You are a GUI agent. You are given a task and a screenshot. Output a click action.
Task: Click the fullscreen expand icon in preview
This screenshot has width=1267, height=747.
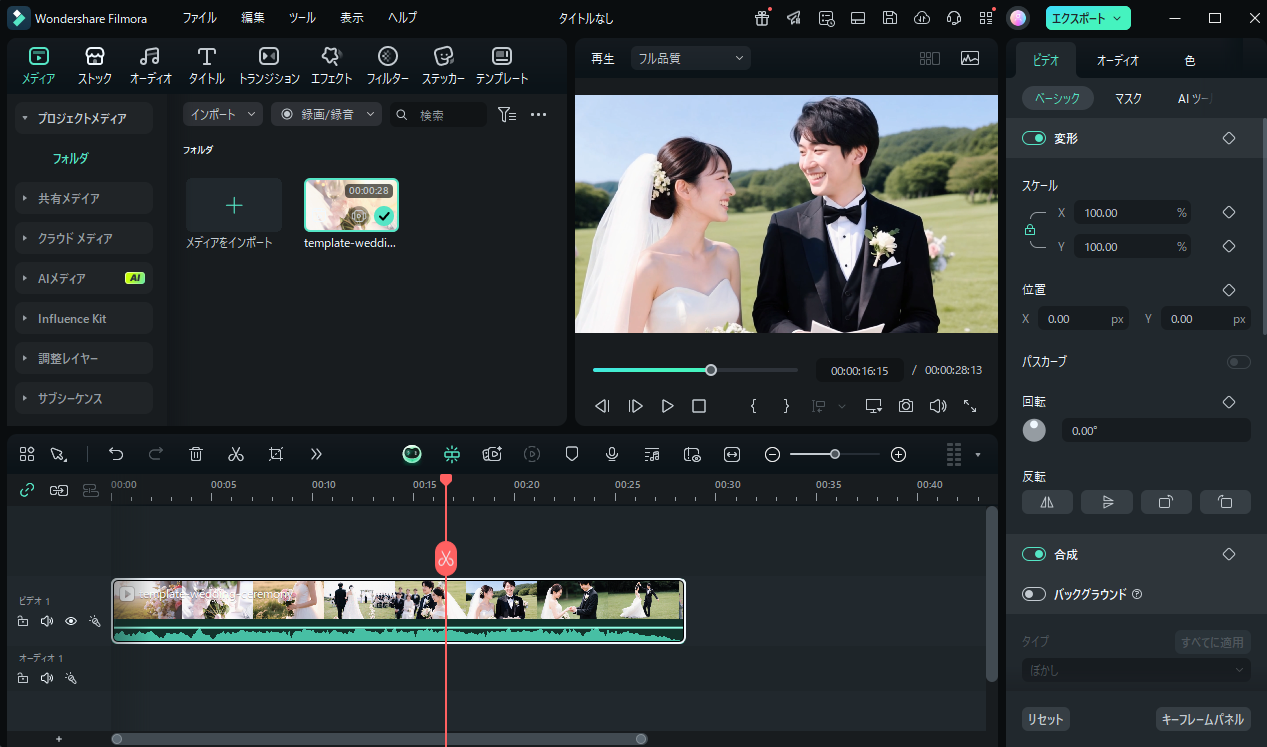(x=970, y=406)
